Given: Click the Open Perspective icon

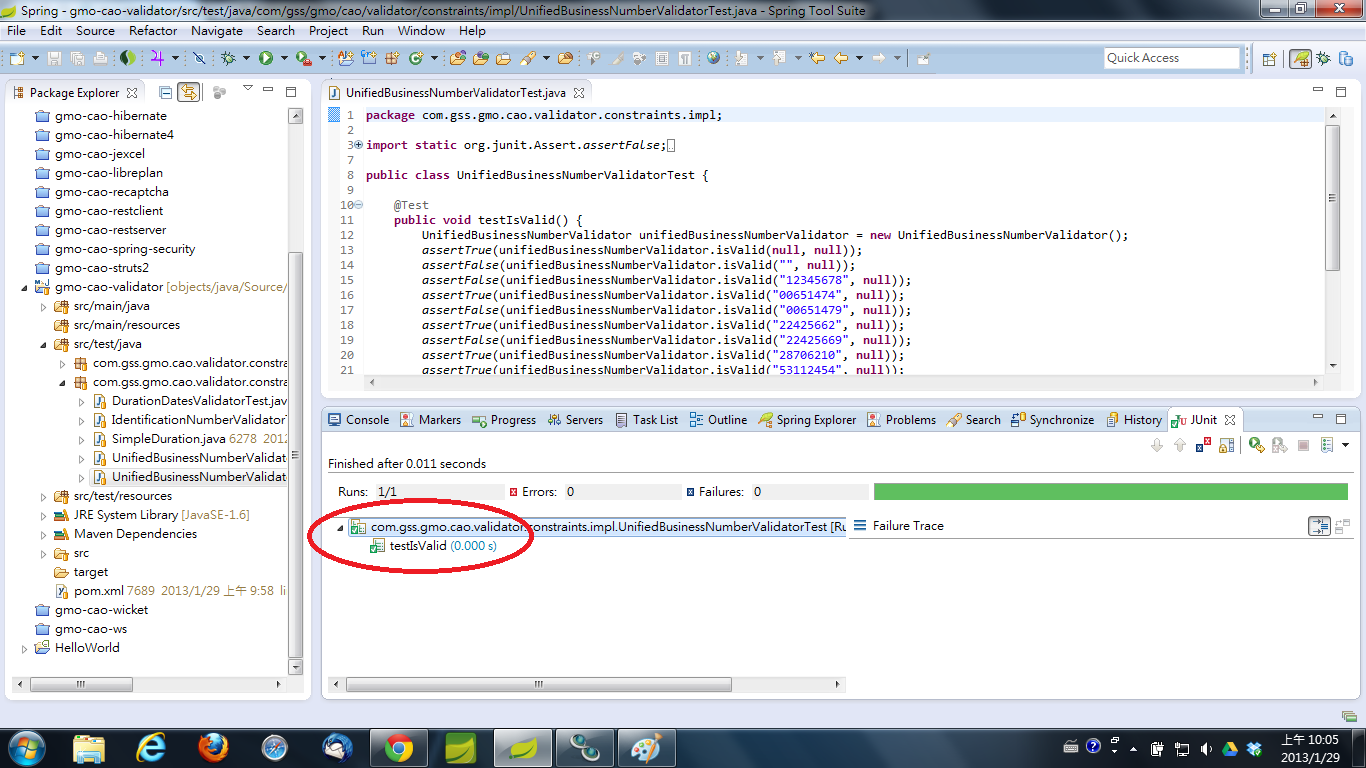Looking at the screenshot, I should (x=1269, y=58).
